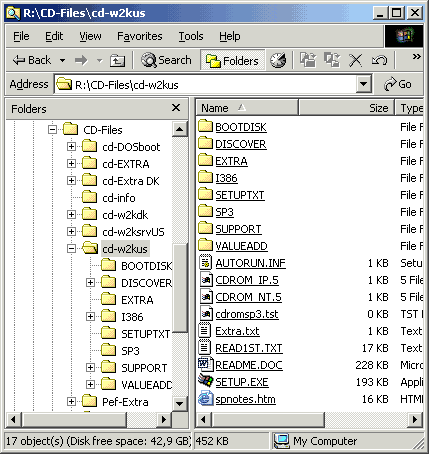Click the README.DOC Word icon
The width and height of the screenshot is (429, 454).
(205, 364)
